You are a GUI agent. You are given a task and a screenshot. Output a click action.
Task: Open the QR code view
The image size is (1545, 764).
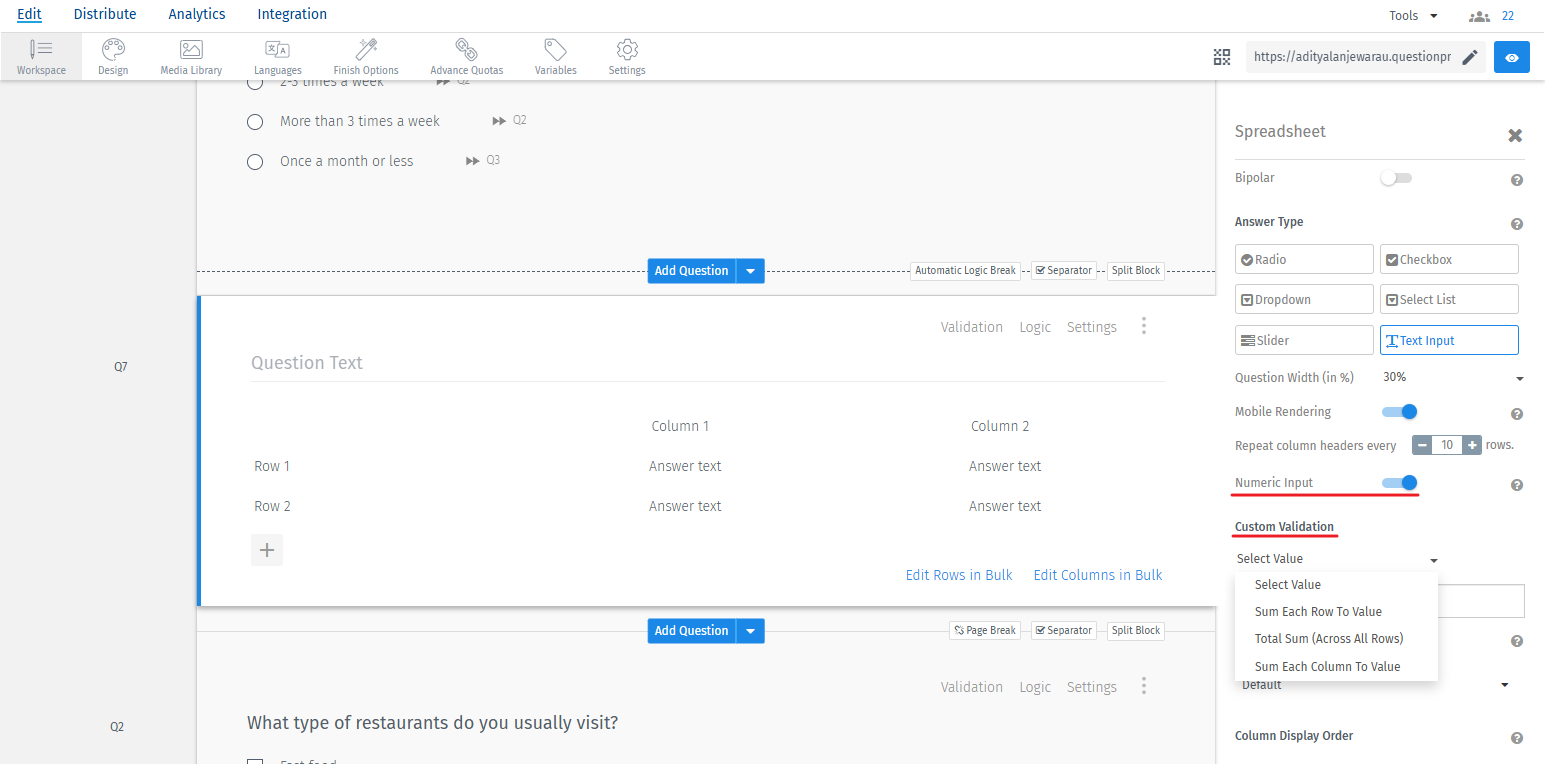(1222, 57)
